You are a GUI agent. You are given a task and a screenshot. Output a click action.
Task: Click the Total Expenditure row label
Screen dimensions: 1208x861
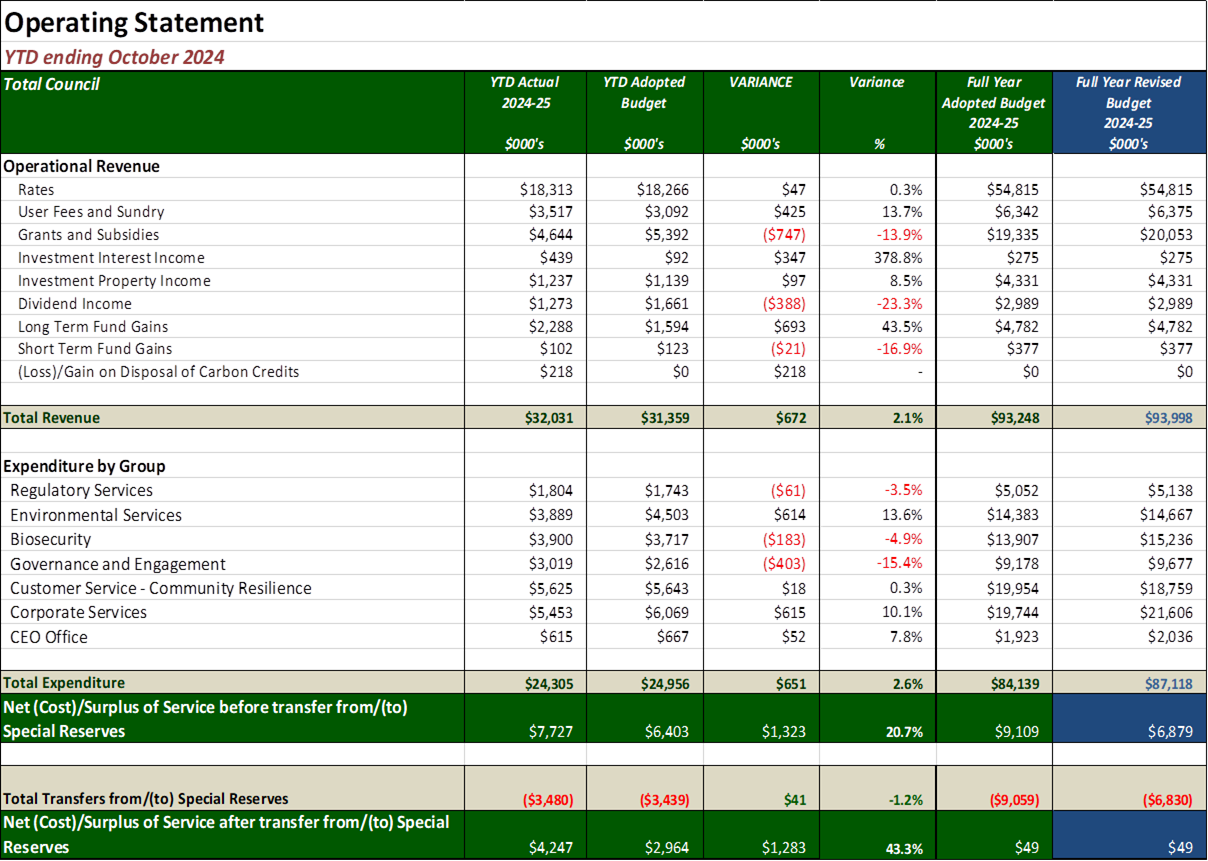pyautogui.click(x=64, y=683)
